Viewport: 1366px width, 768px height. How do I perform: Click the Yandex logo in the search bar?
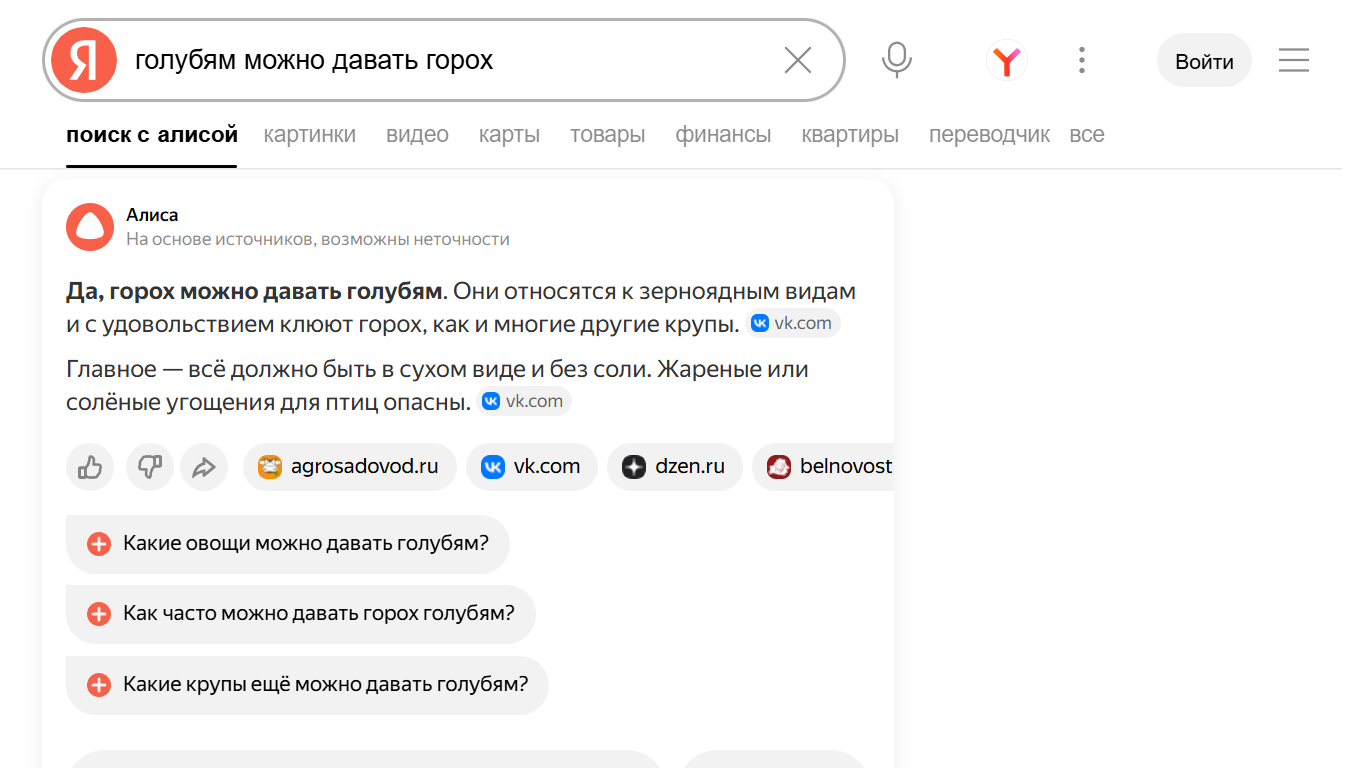pos(84,61)
